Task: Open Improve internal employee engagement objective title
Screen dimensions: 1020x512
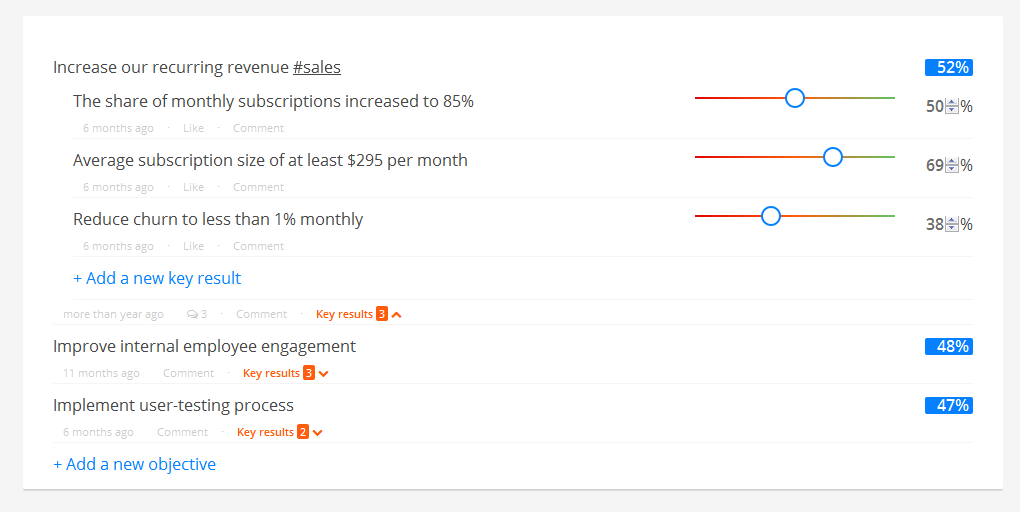Action: coord(204,347)
